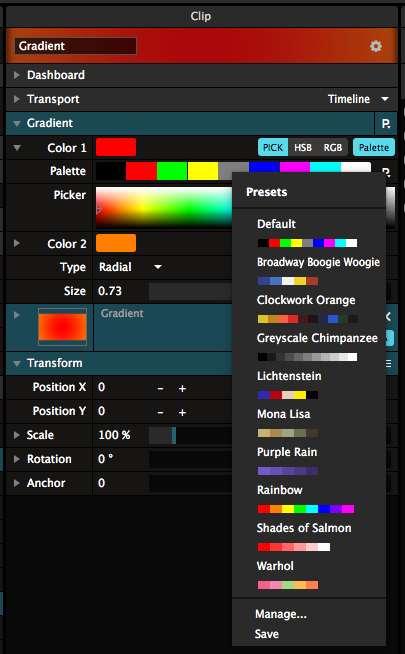Open clip settings gear icon

coord(375,46)
